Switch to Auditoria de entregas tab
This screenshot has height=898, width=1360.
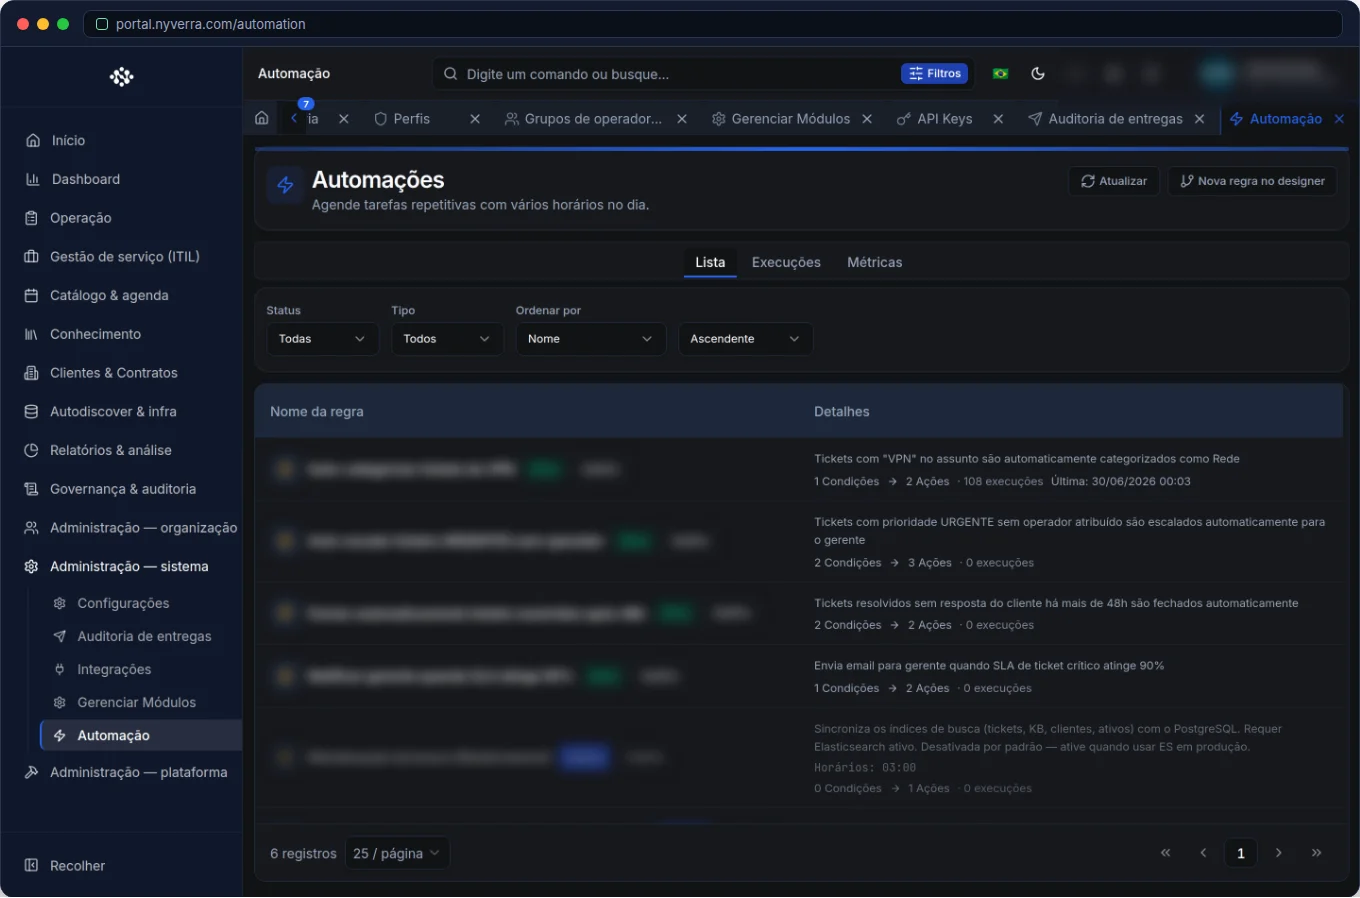pyautogui.click(x=1115, y=119)
